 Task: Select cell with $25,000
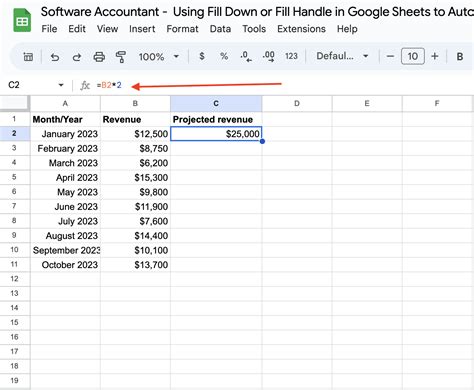216,134
